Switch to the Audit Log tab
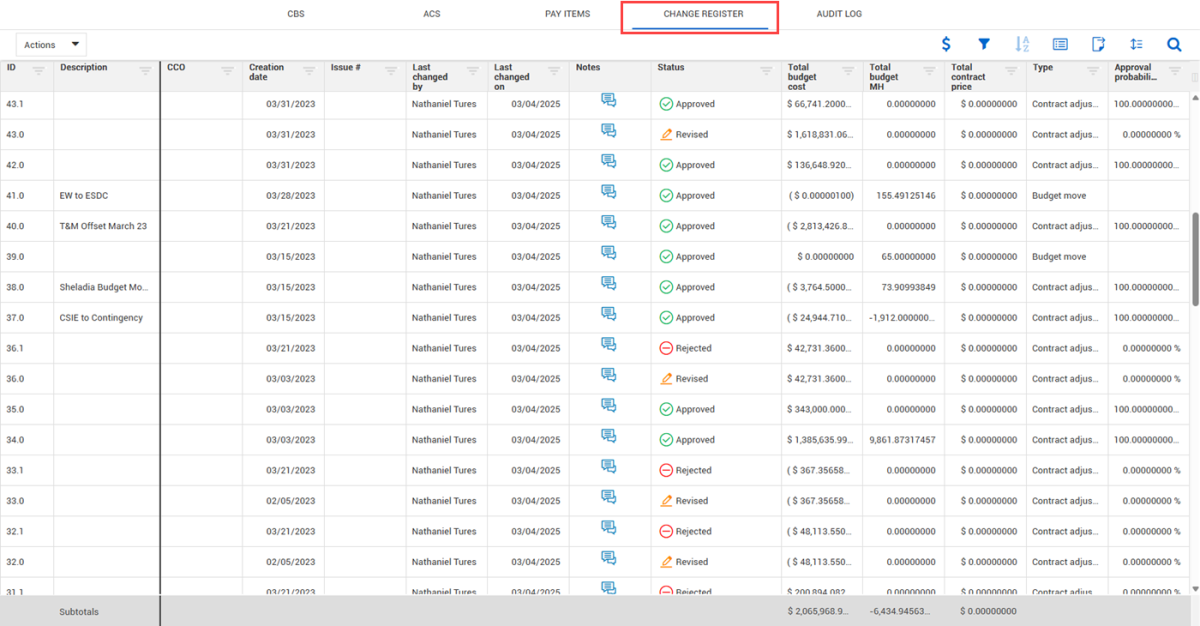Viewport: 1200px width, 626px height. (838, 14)
